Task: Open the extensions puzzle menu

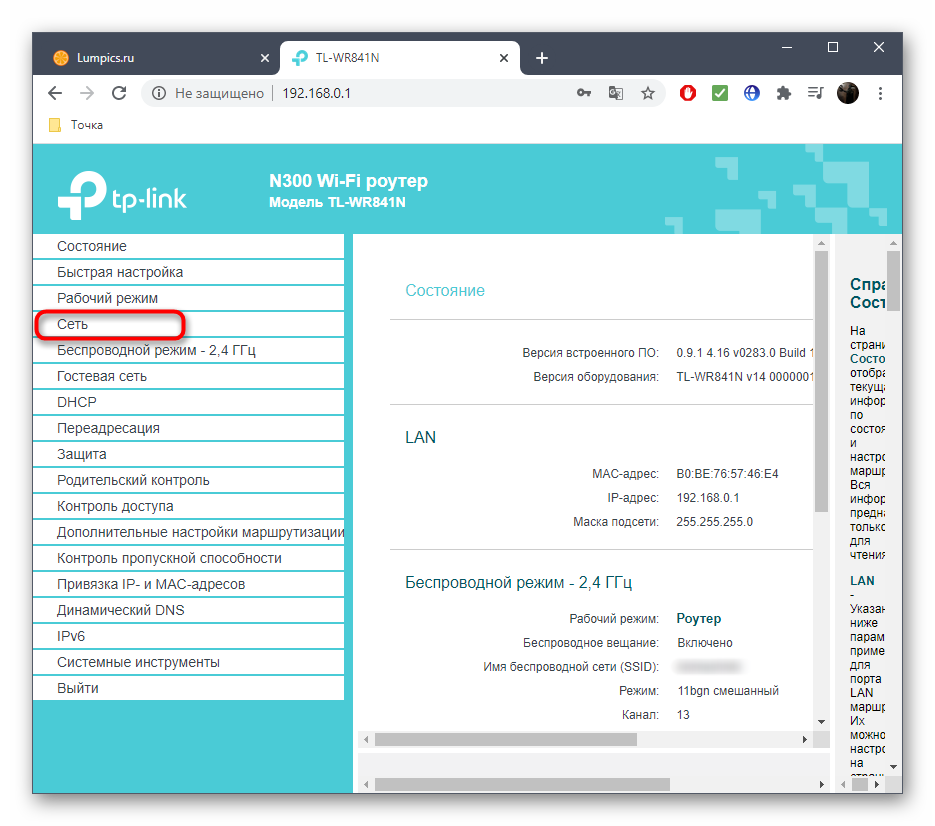Action: [784, 93]
